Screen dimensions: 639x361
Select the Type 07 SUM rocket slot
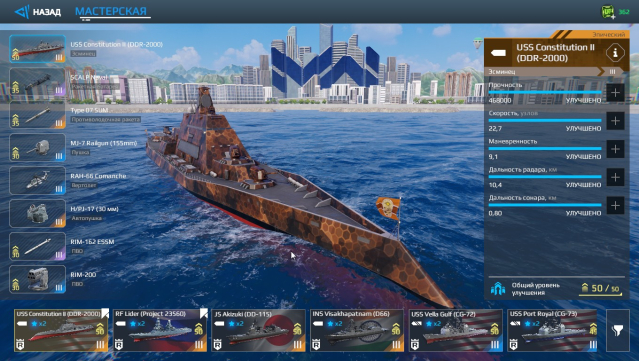(x=37, y=115)
